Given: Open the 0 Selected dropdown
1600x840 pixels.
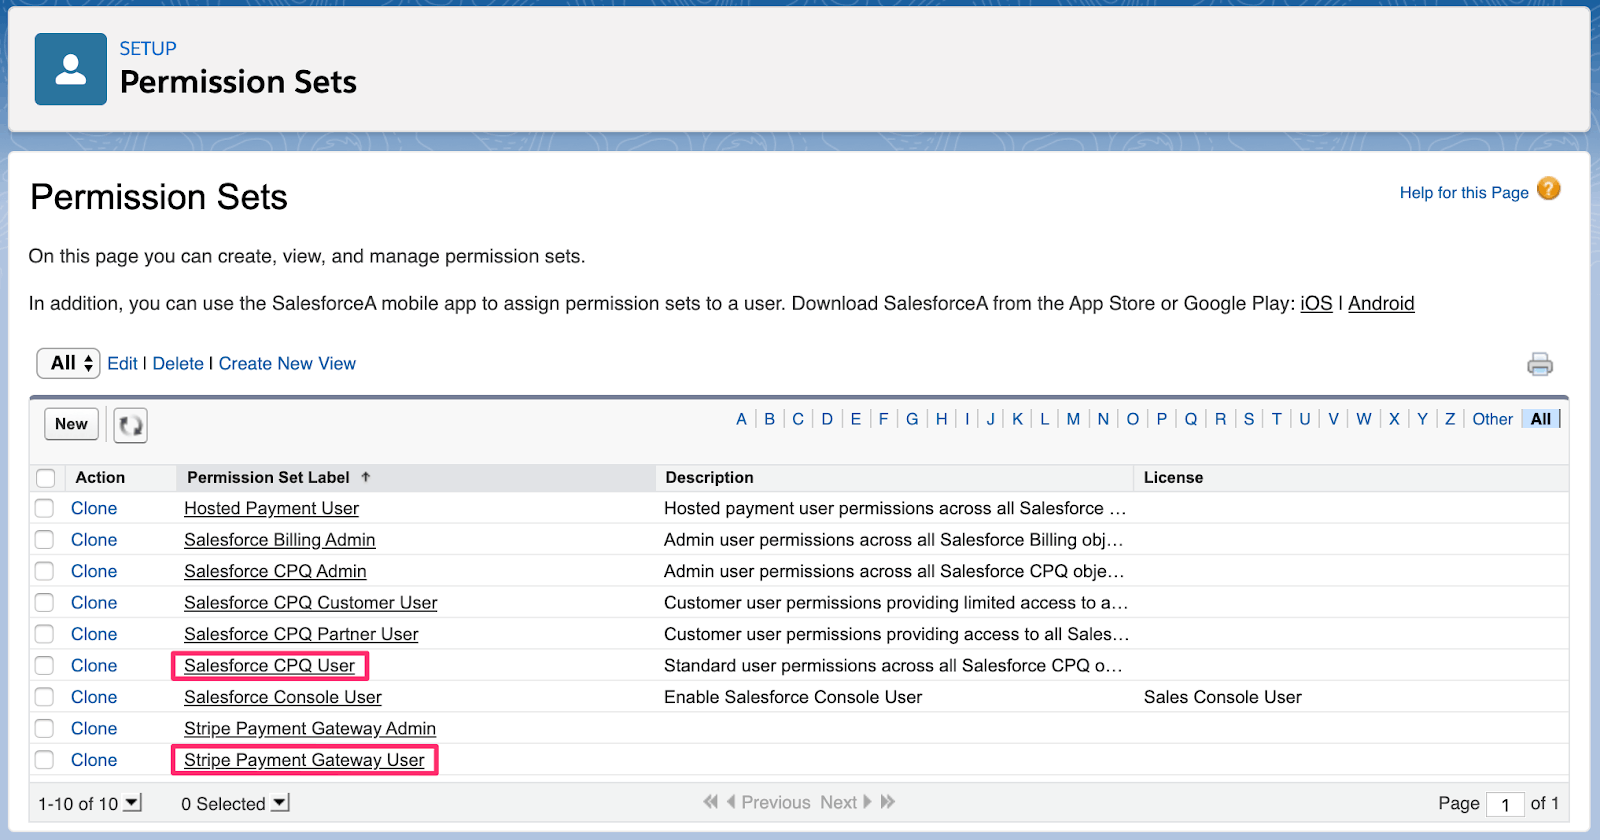Looking at the screenshot, I should click(x=280, y=803).
